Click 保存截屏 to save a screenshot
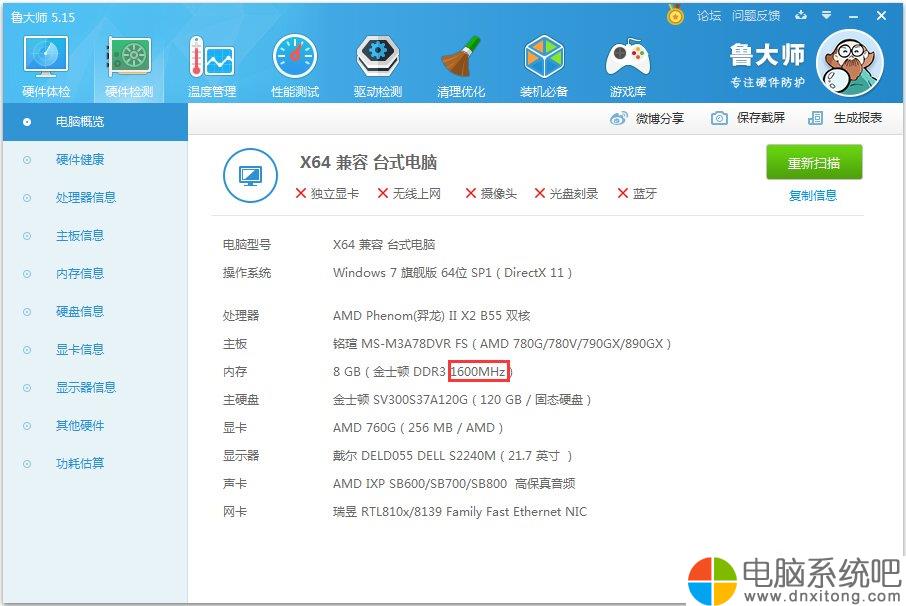This screenshot has height=606, width=906. pos(760,118)
